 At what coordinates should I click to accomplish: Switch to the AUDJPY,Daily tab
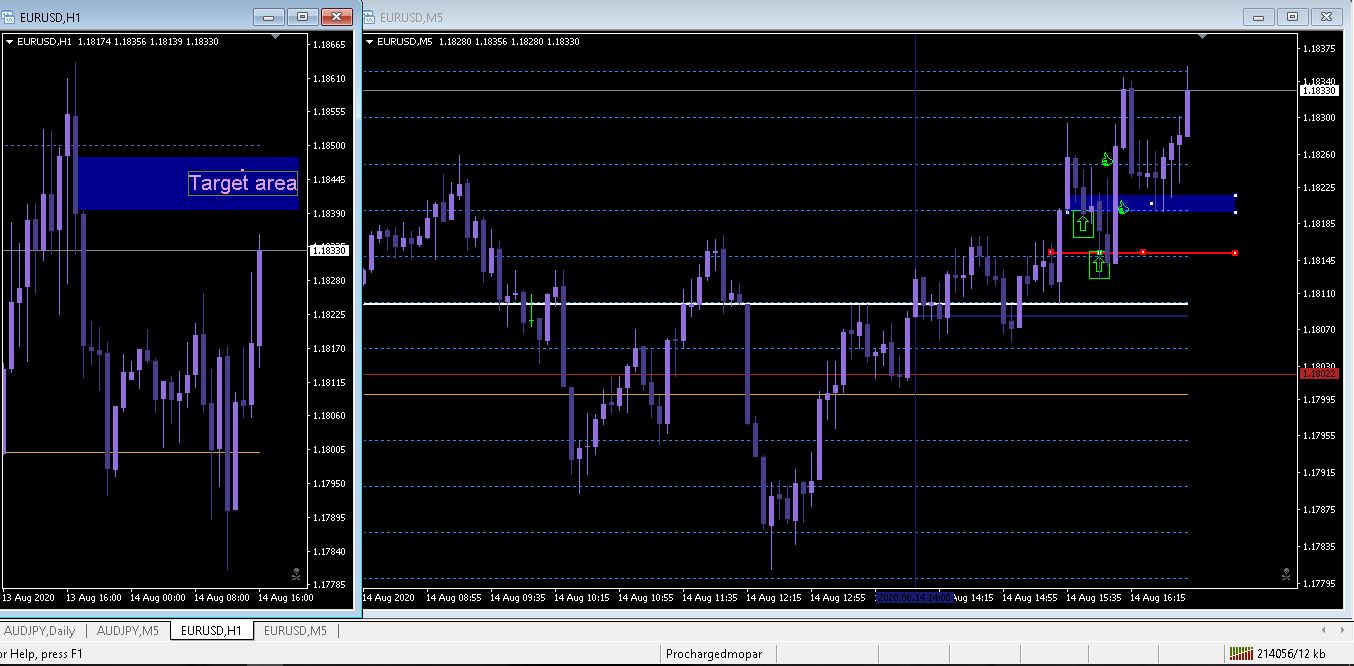coord(41,631)
